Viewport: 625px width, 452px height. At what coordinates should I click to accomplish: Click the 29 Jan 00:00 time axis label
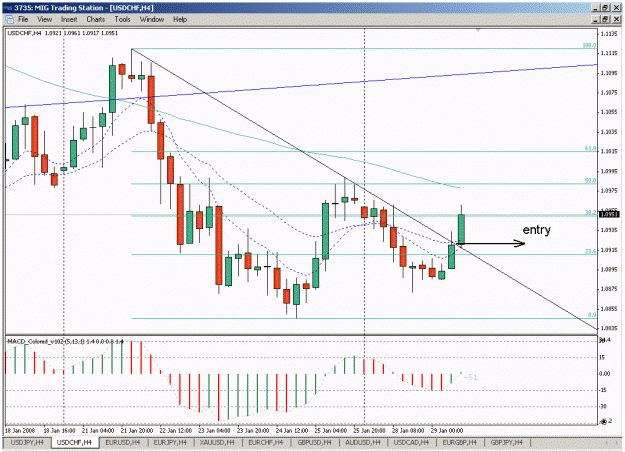pos(447,431)
